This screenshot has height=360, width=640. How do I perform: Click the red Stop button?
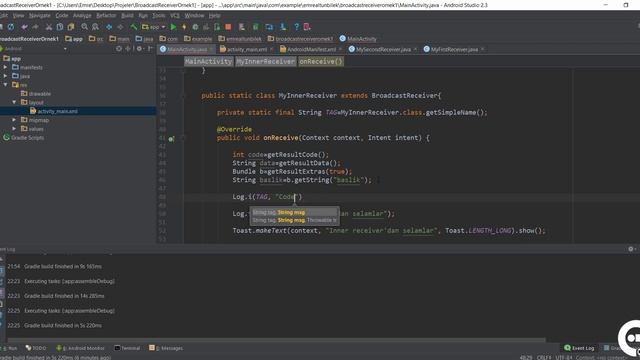(228, 27)
